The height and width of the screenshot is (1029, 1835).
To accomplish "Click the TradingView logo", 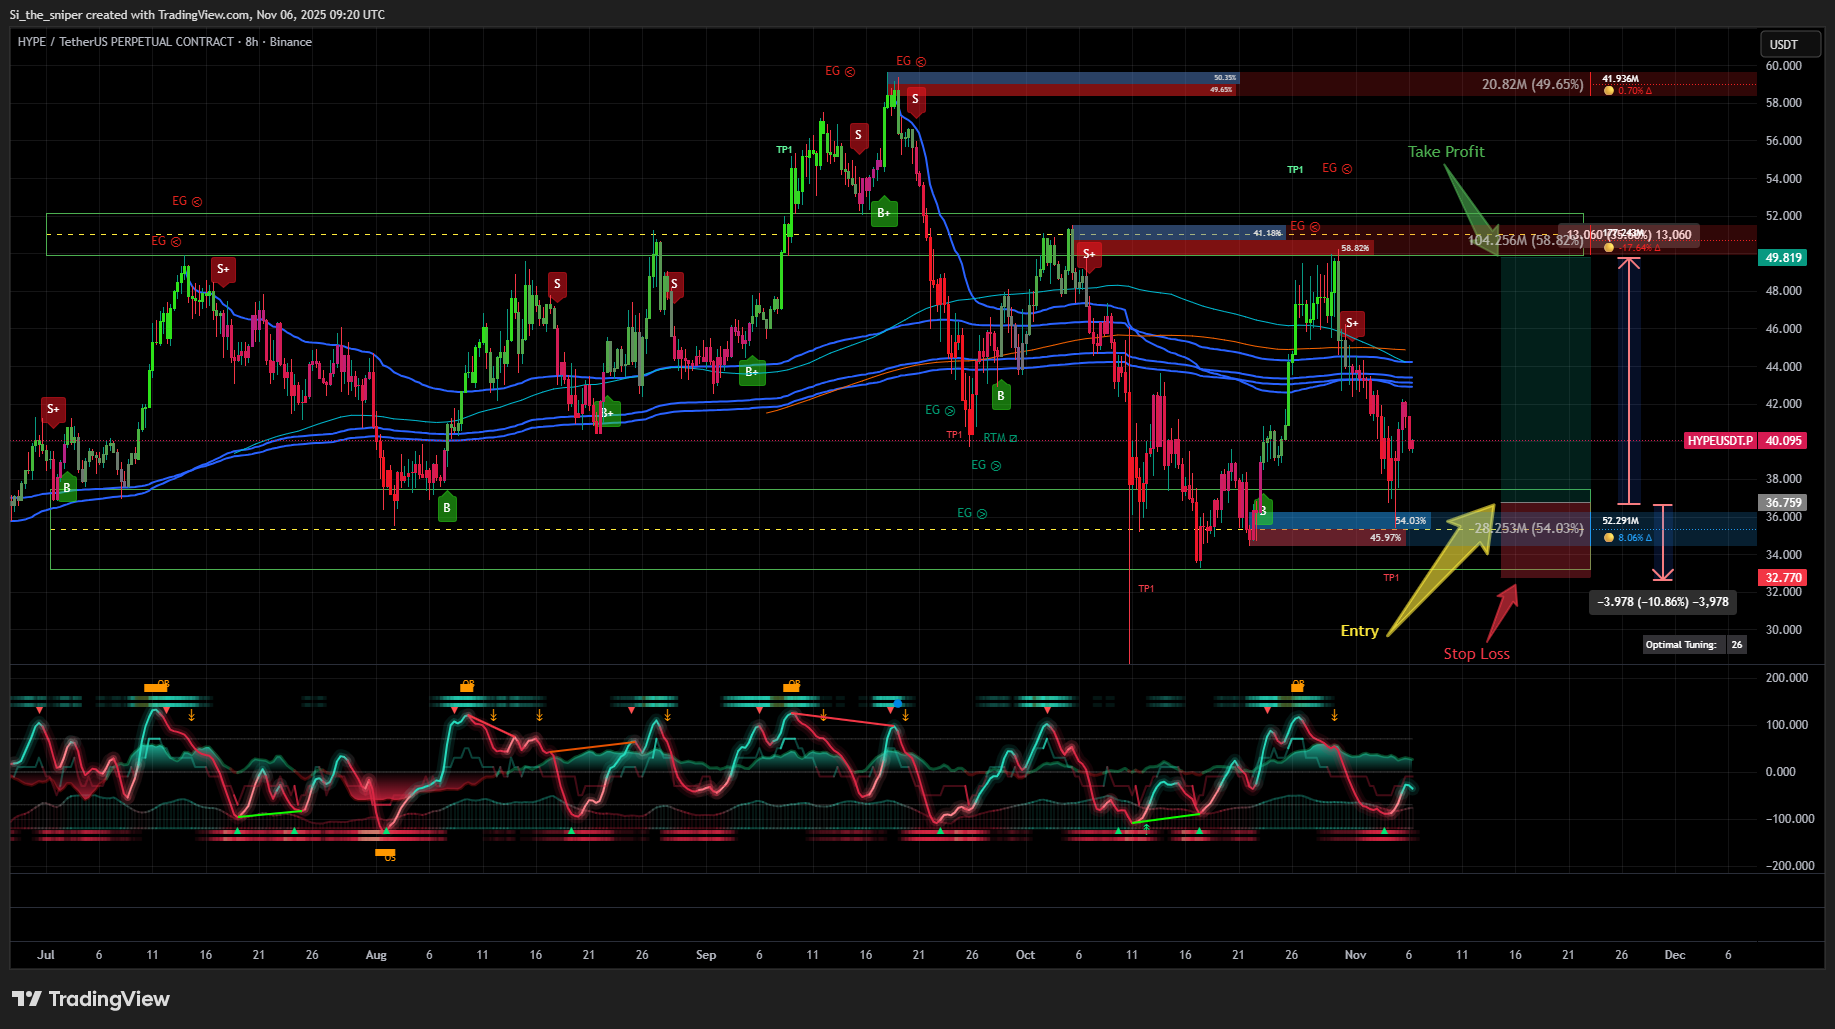I will pos(91,999).
